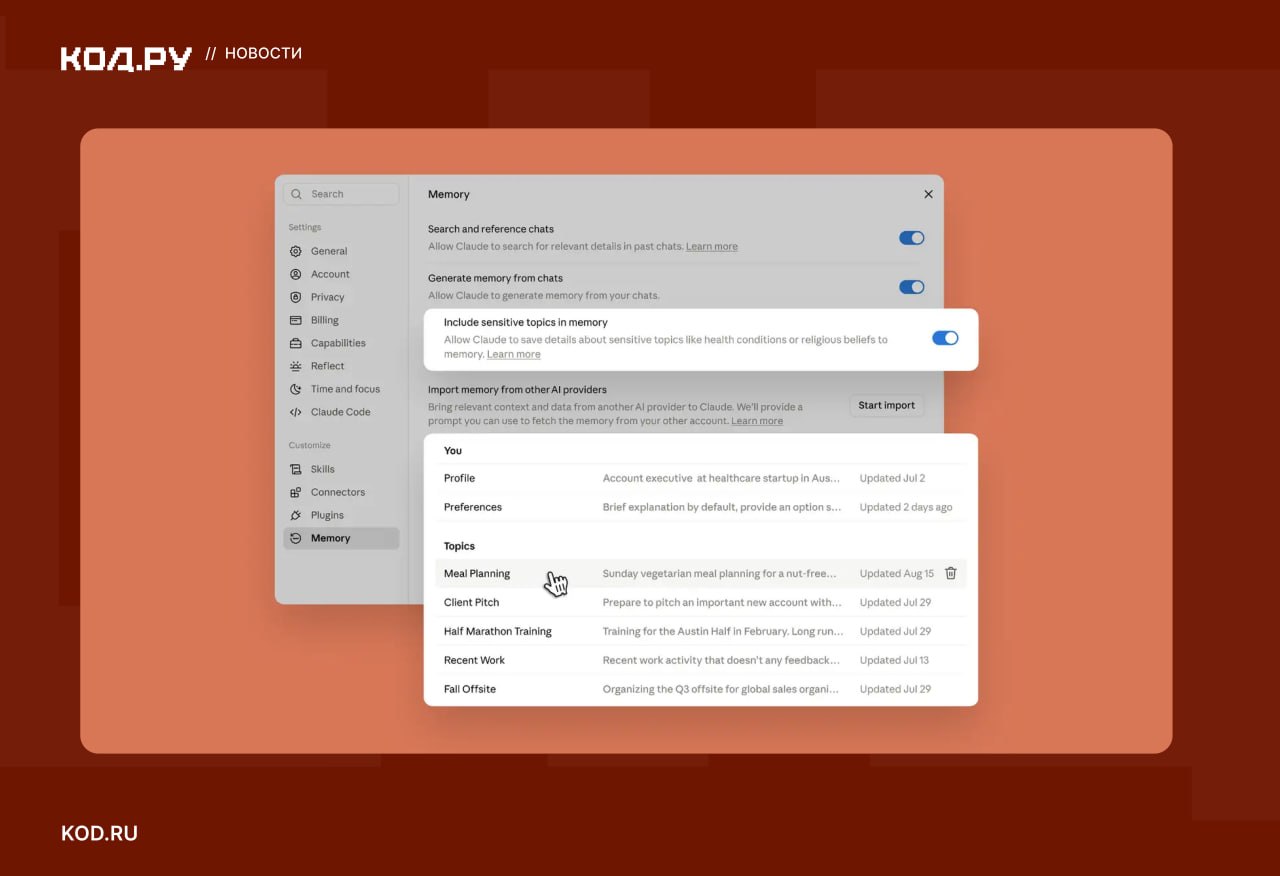The height and width of the screenshot is (876, 1280).
Task: Open Learn more link about sensitive topics
Action: [x=514, y=355]
